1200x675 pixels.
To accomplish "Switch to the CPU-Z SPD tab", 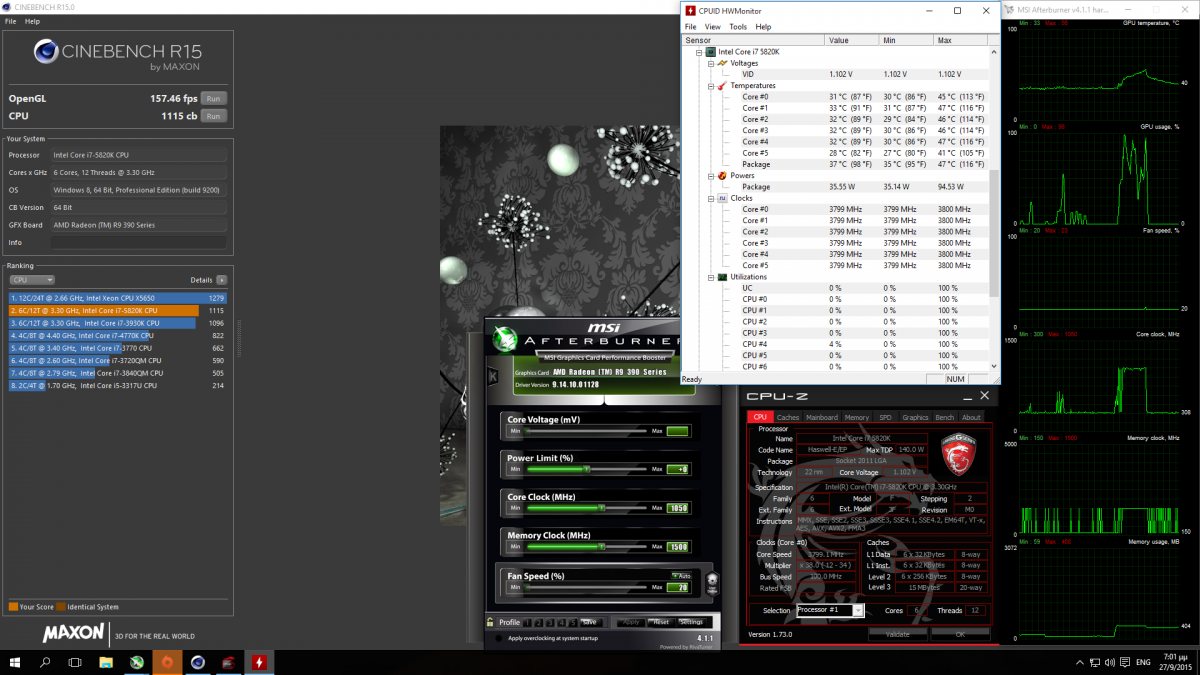I will click(x=885, y=417).
